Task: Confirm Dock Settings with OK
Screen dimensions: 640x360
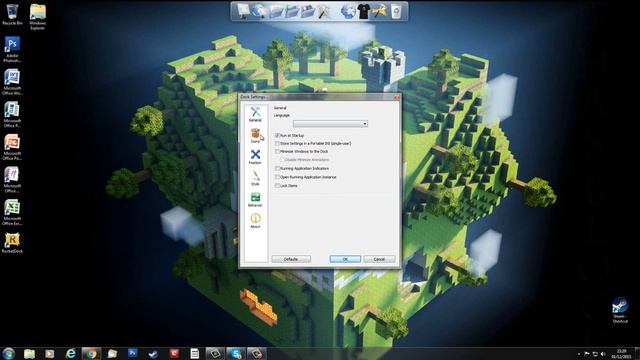Action: coord(345,259)
